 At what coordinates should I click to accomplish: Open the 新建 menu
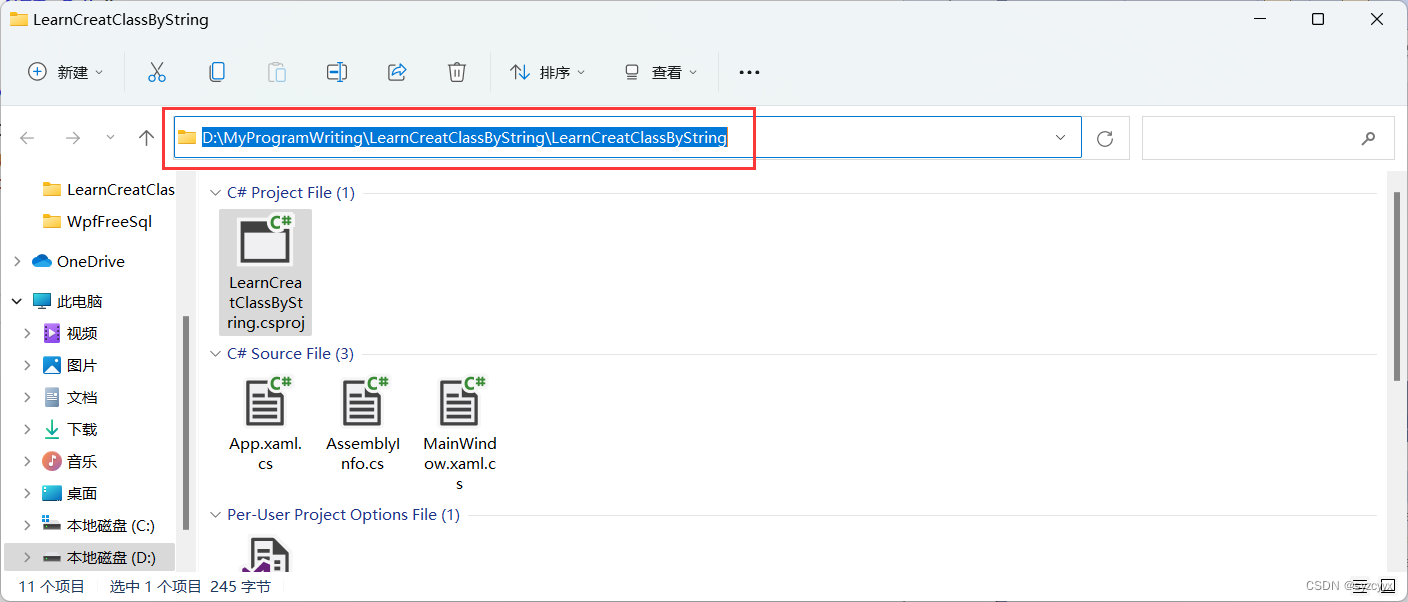click(x=64, y=71)
